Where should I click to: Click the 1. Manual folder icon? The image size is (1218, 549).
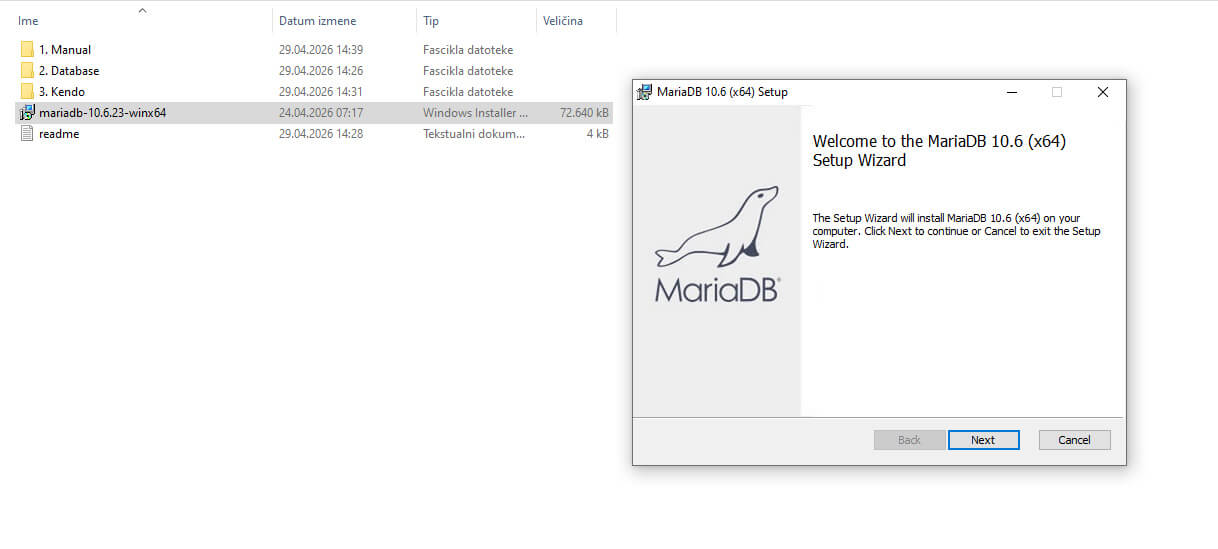(x=27, y=50)
